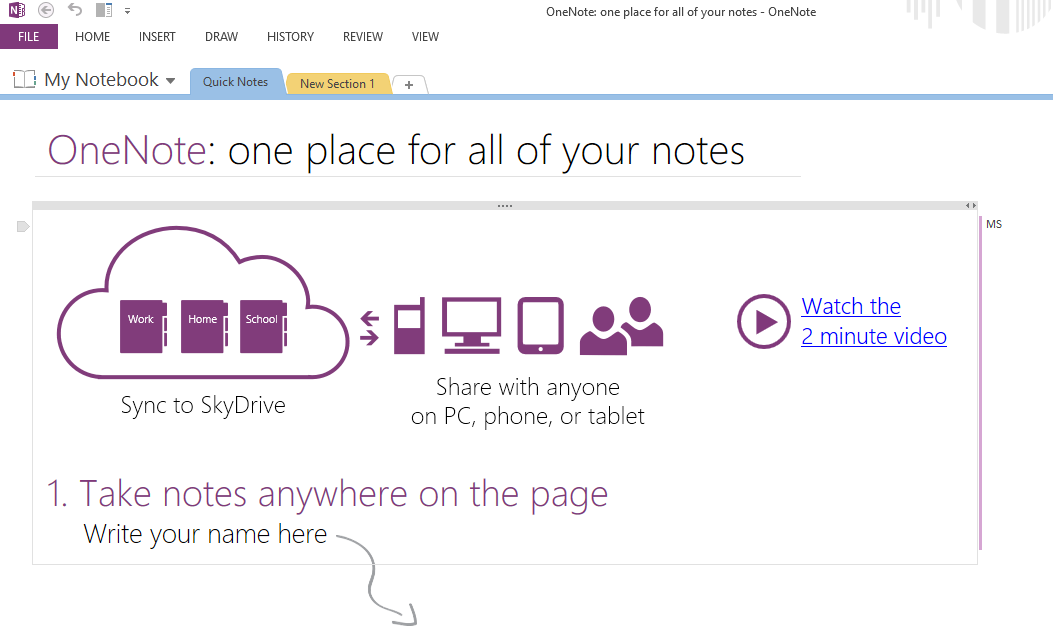Click the Work notebook icon in cloud
Viewport: 1053px width, 637px height.
pos(143,327)
